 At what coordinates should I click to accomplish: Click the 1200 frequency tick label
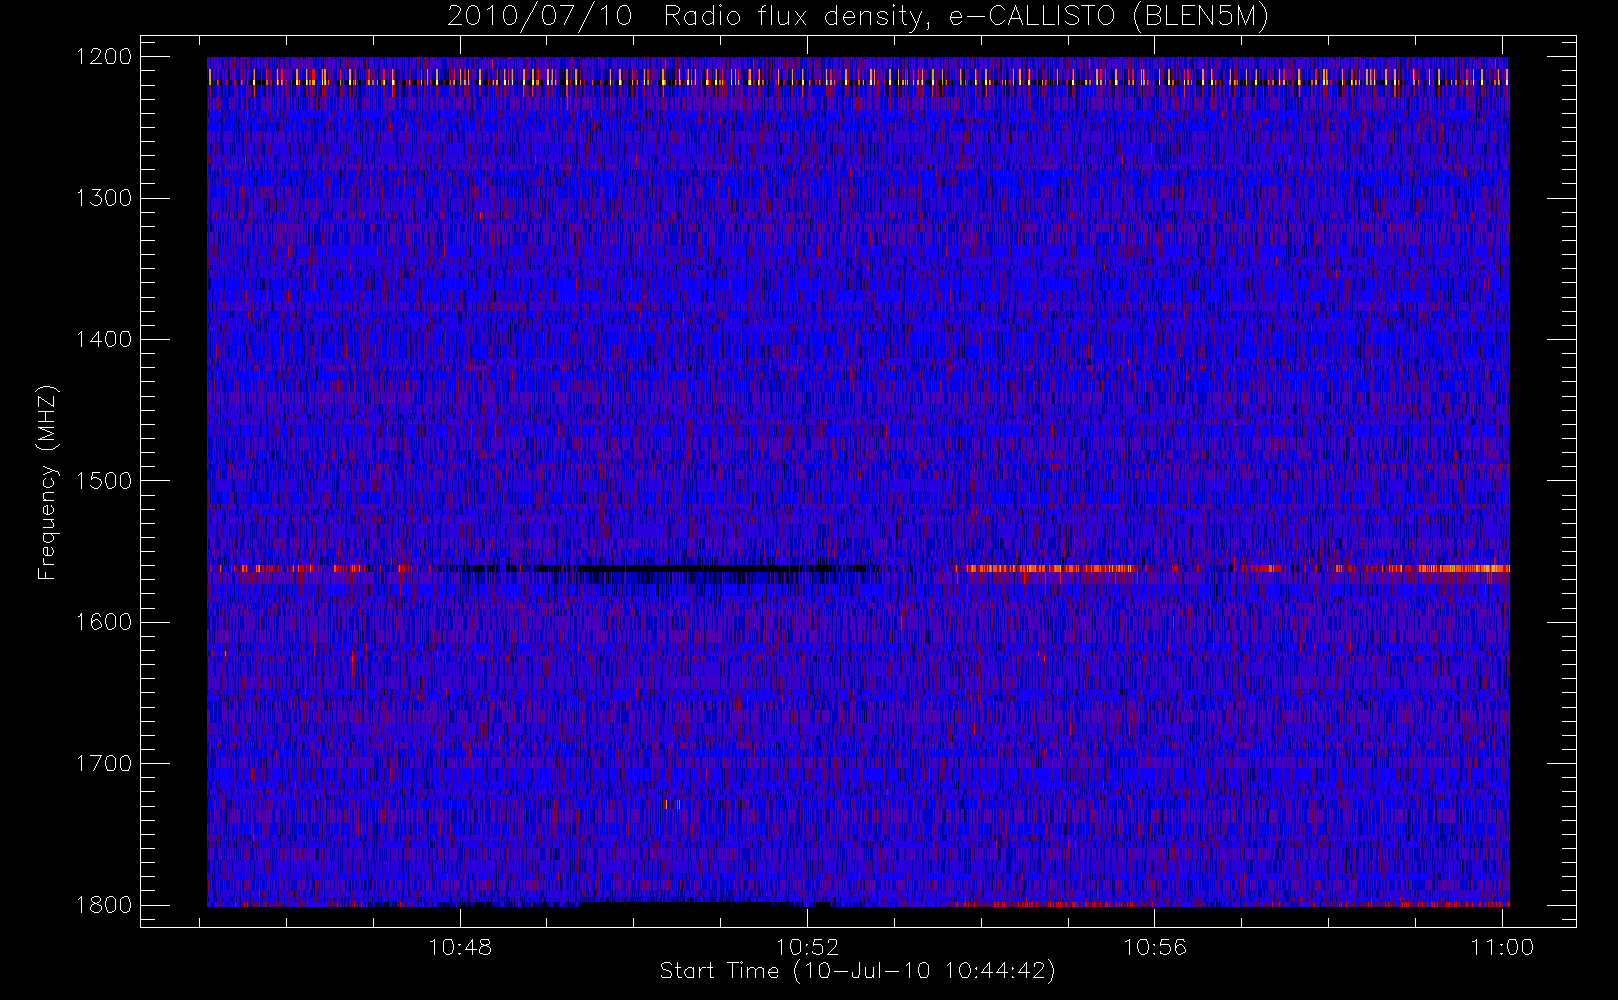pos(104,57)
